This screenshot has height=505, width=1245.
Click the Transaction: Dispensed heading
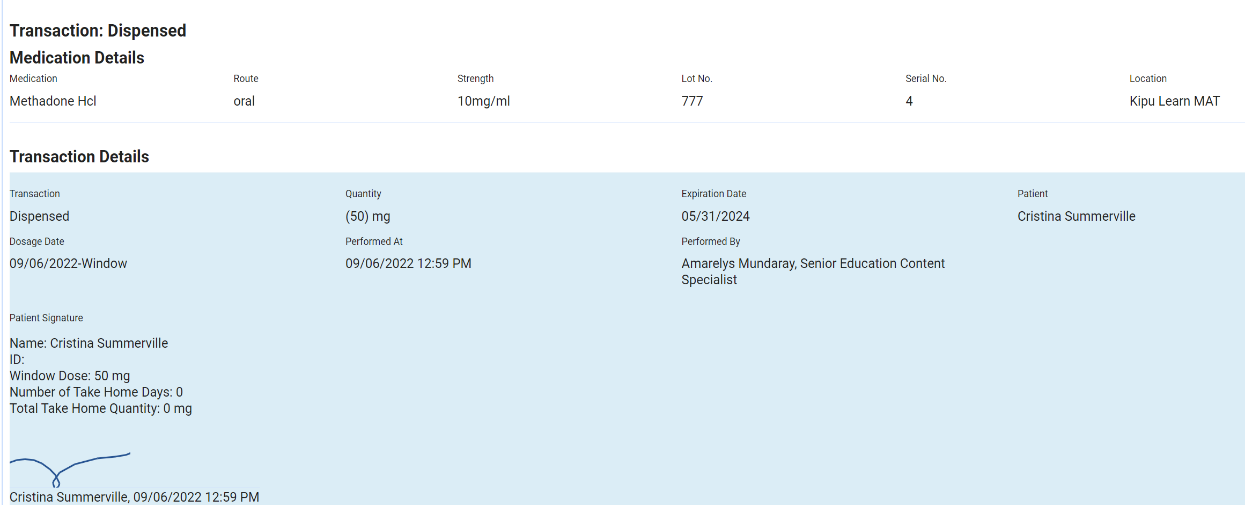[x=98, y=31]
